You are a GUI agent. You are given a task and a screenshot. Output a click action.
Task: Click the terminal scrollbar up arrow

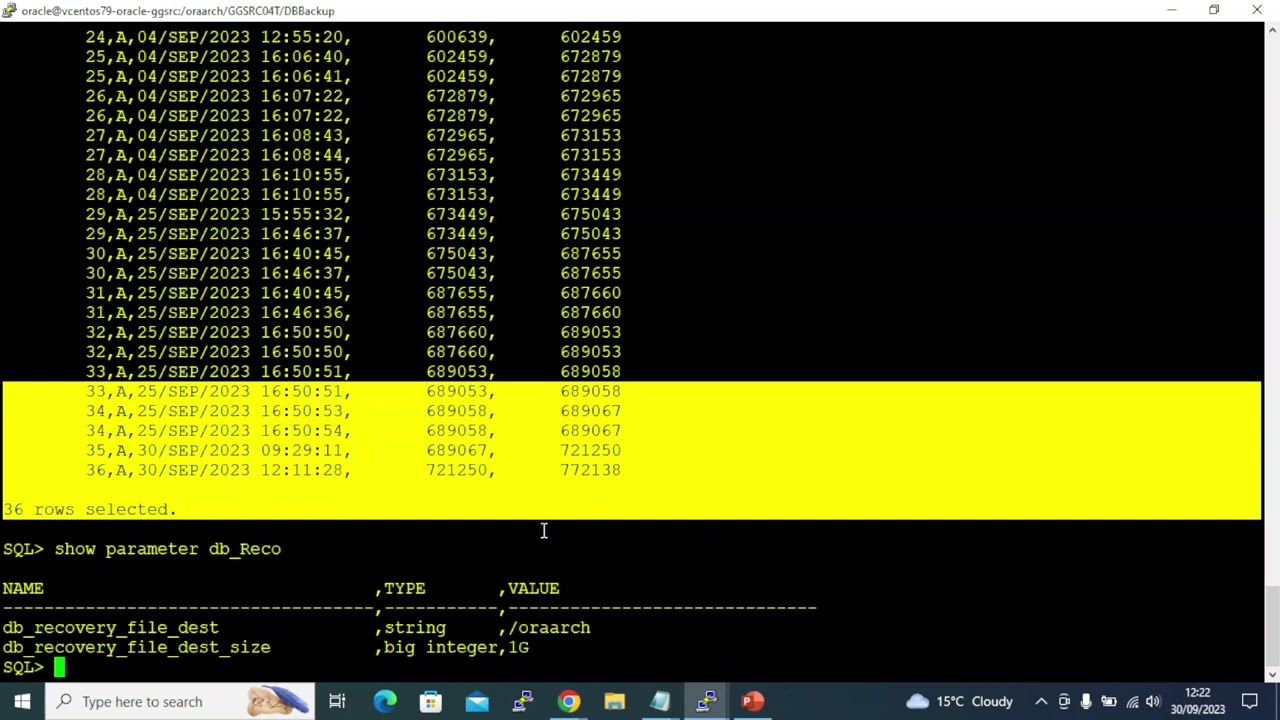(1272, 31)
